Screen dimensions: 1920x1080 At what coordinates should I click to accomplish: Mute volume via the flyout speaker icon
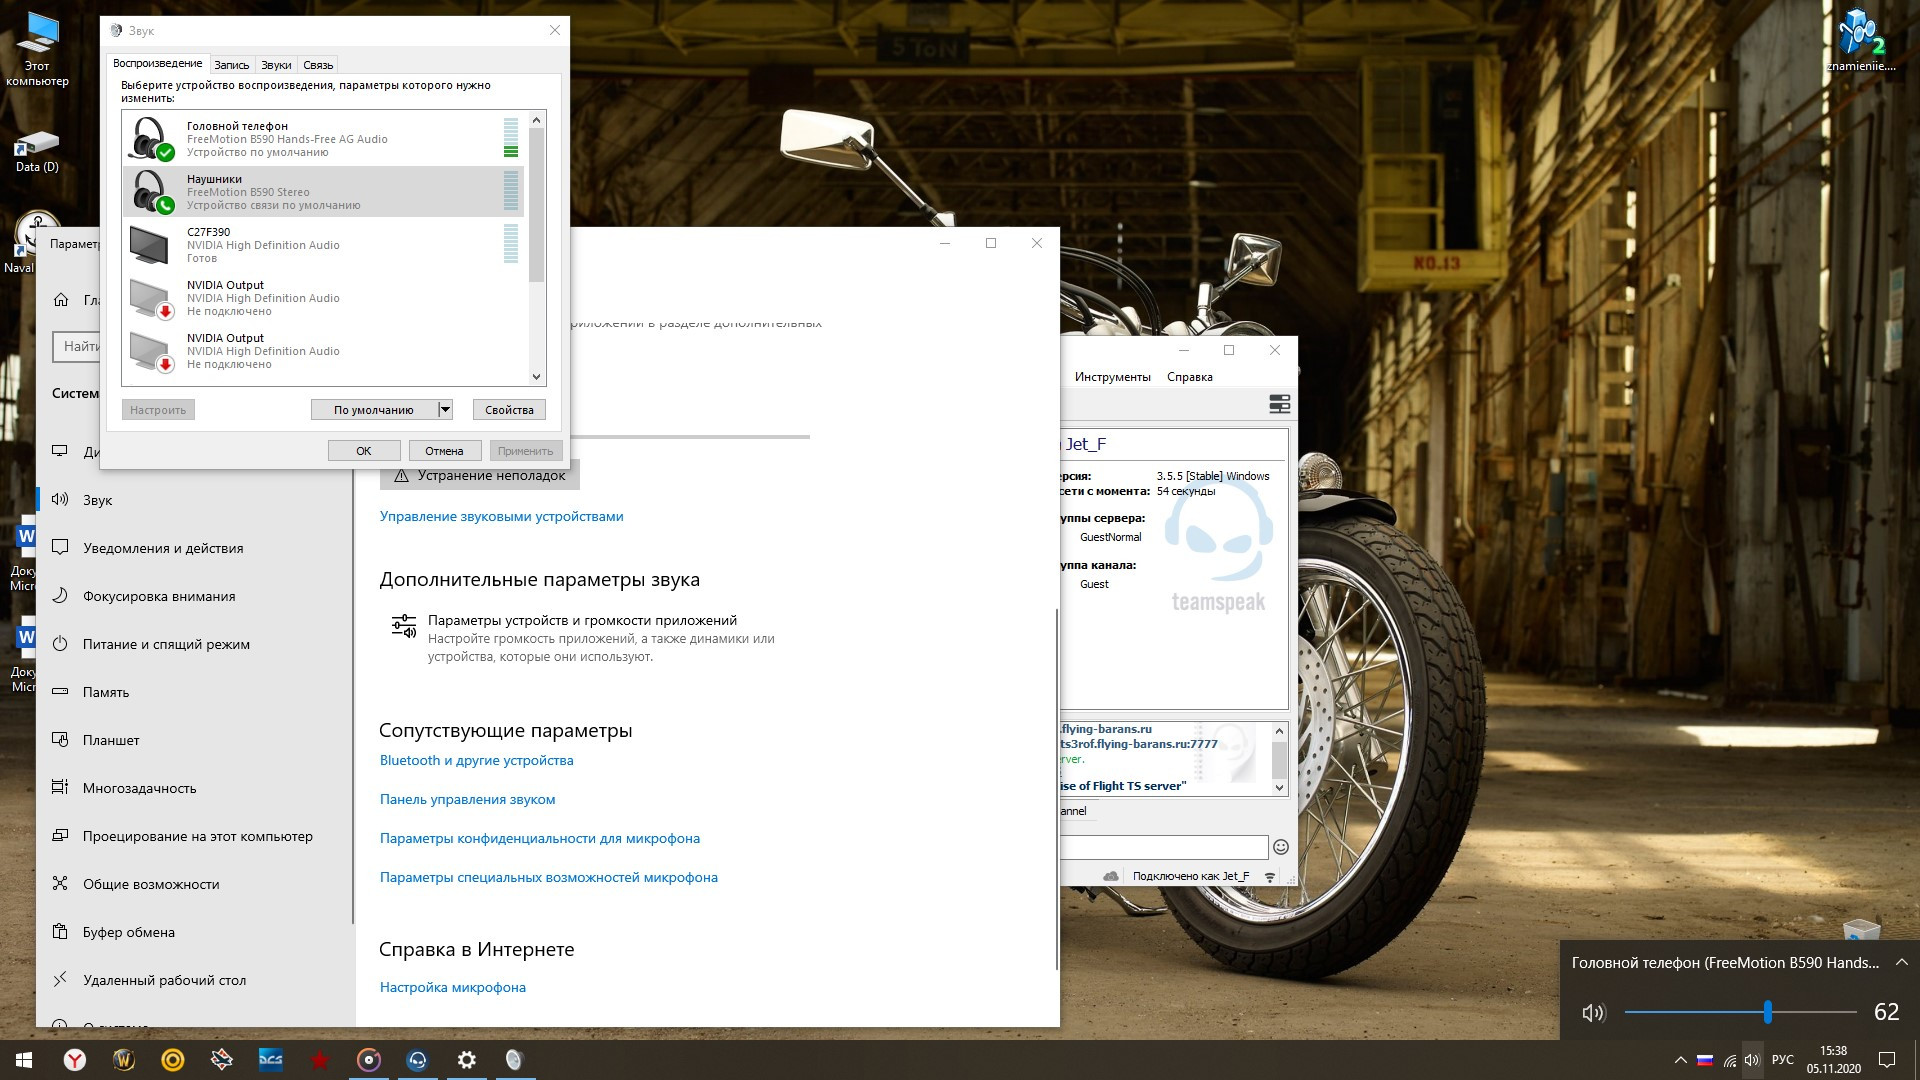click(x=1593, y=1013)
